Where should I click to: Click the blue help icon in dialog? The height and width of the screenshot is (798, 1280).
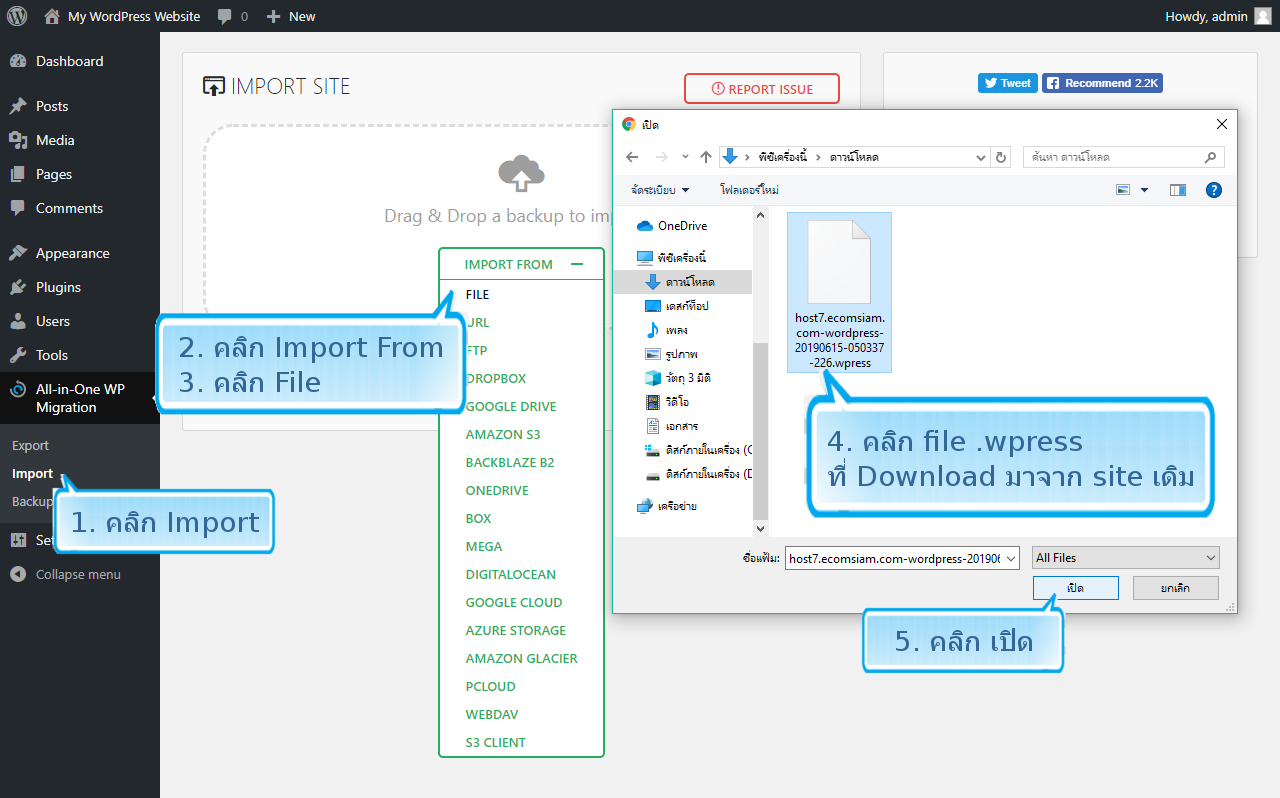tap(1214, 190)
